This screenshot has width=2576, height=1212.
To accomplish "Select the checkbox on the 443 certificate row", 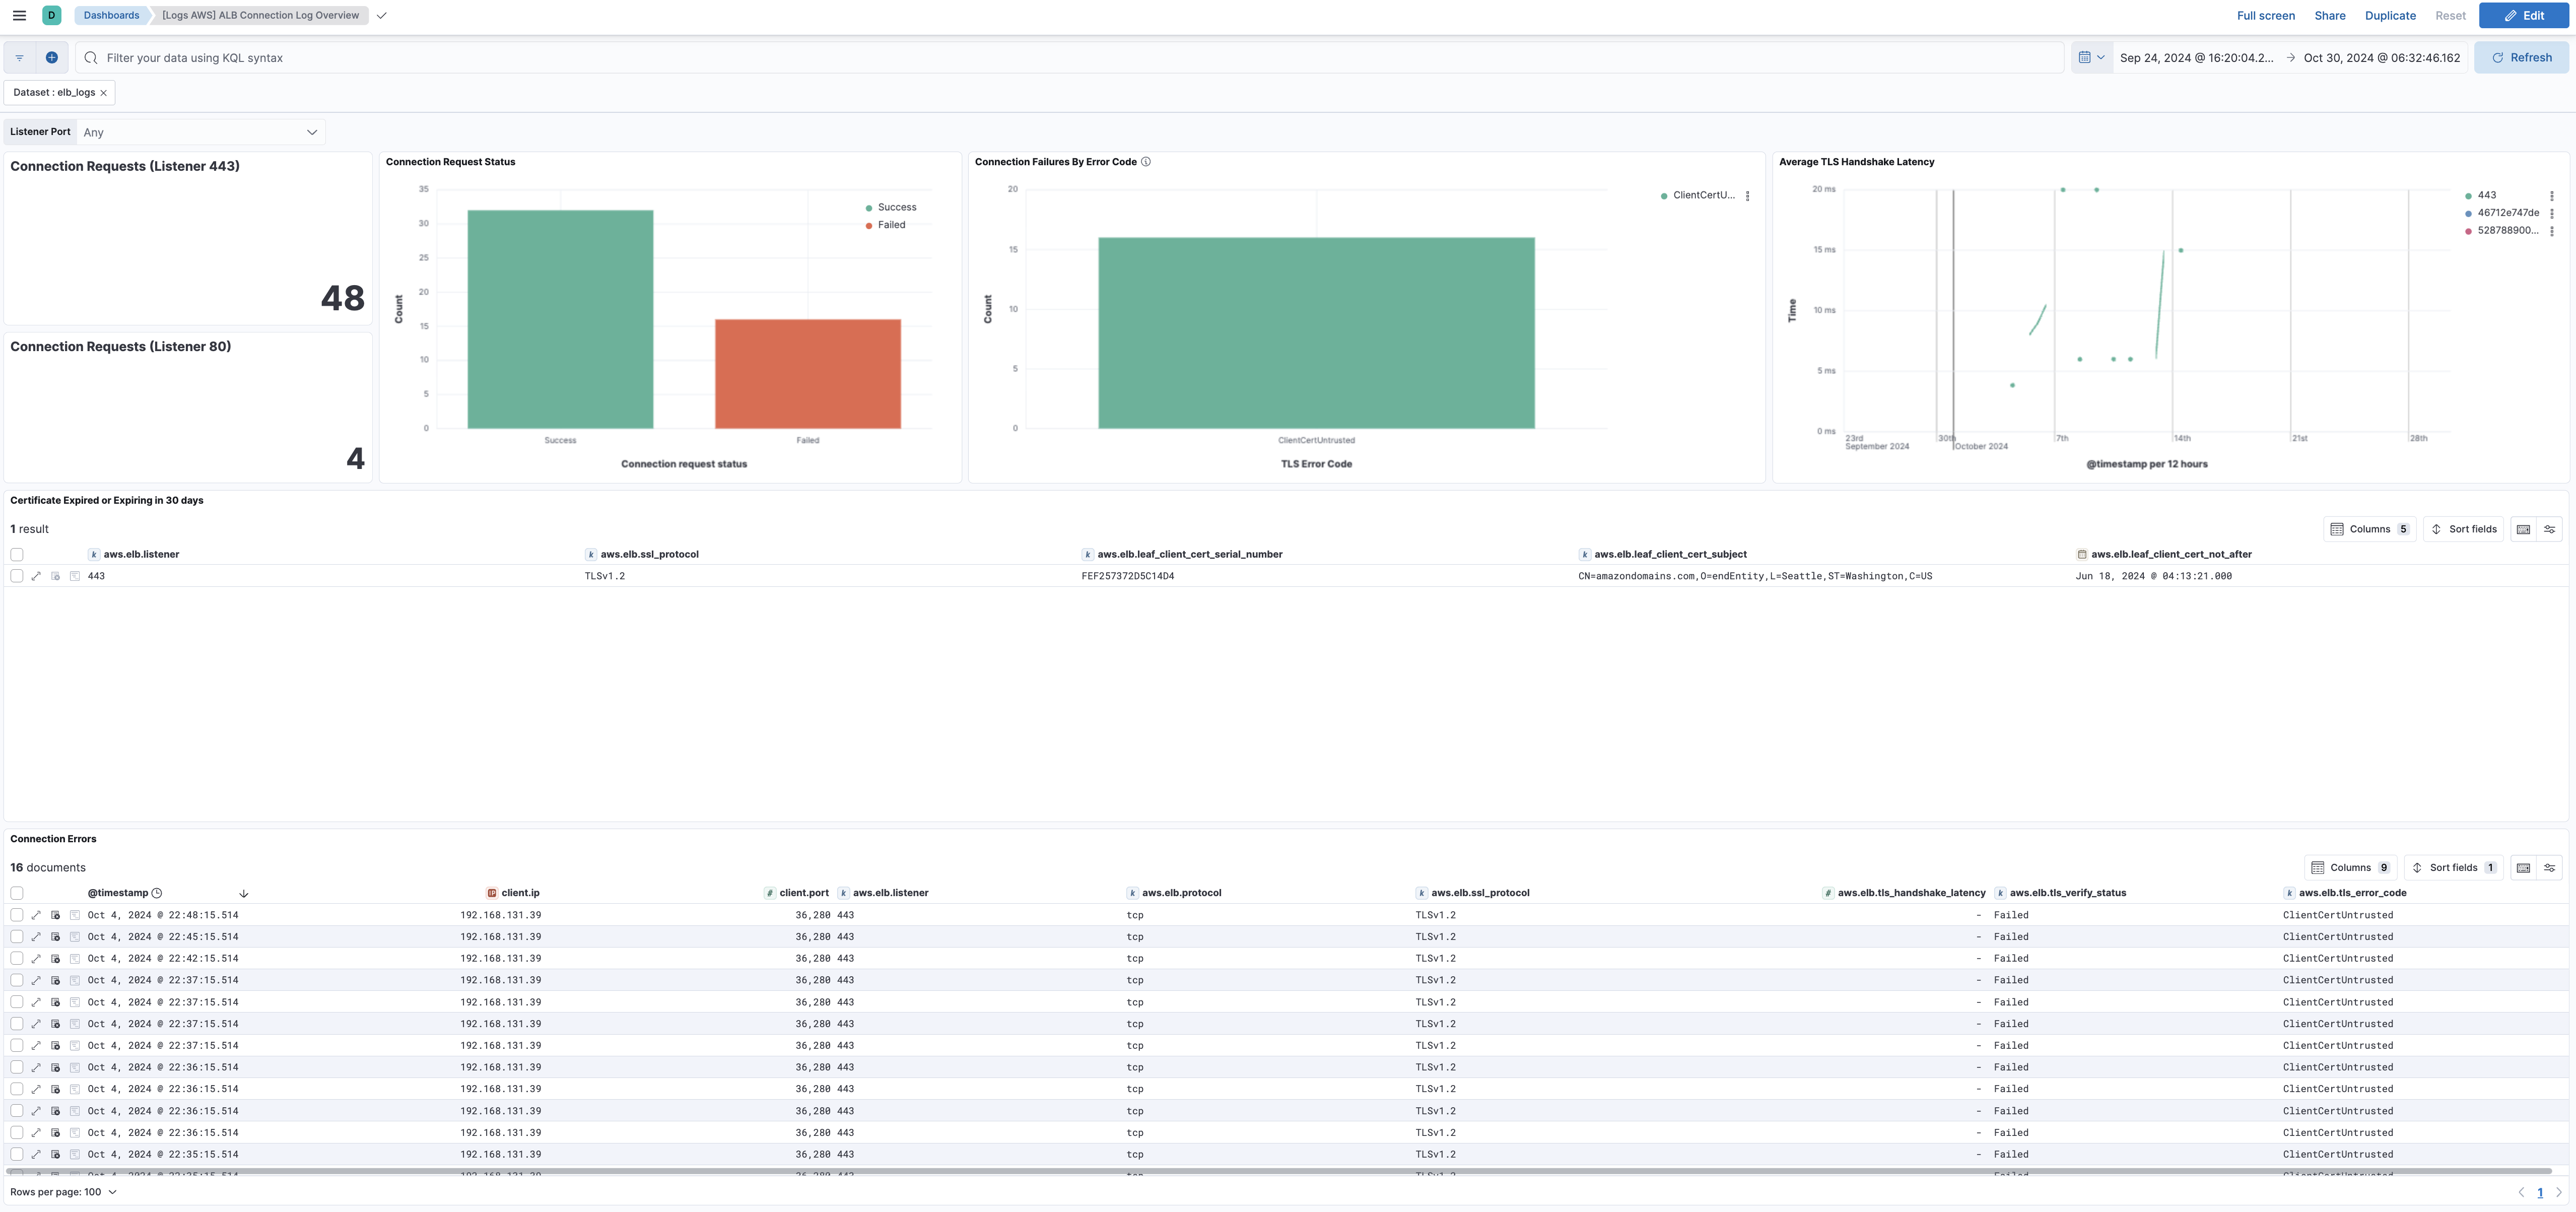I will point(16,576).
